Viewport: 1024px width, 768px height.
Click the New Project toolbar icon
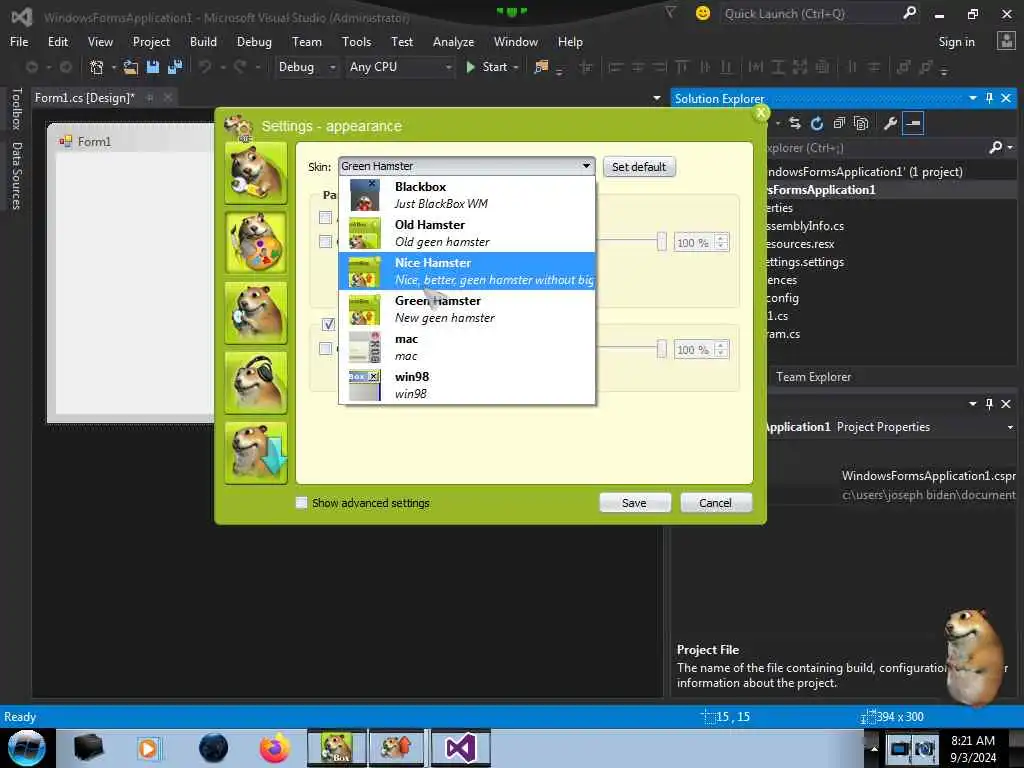(97, 67)
